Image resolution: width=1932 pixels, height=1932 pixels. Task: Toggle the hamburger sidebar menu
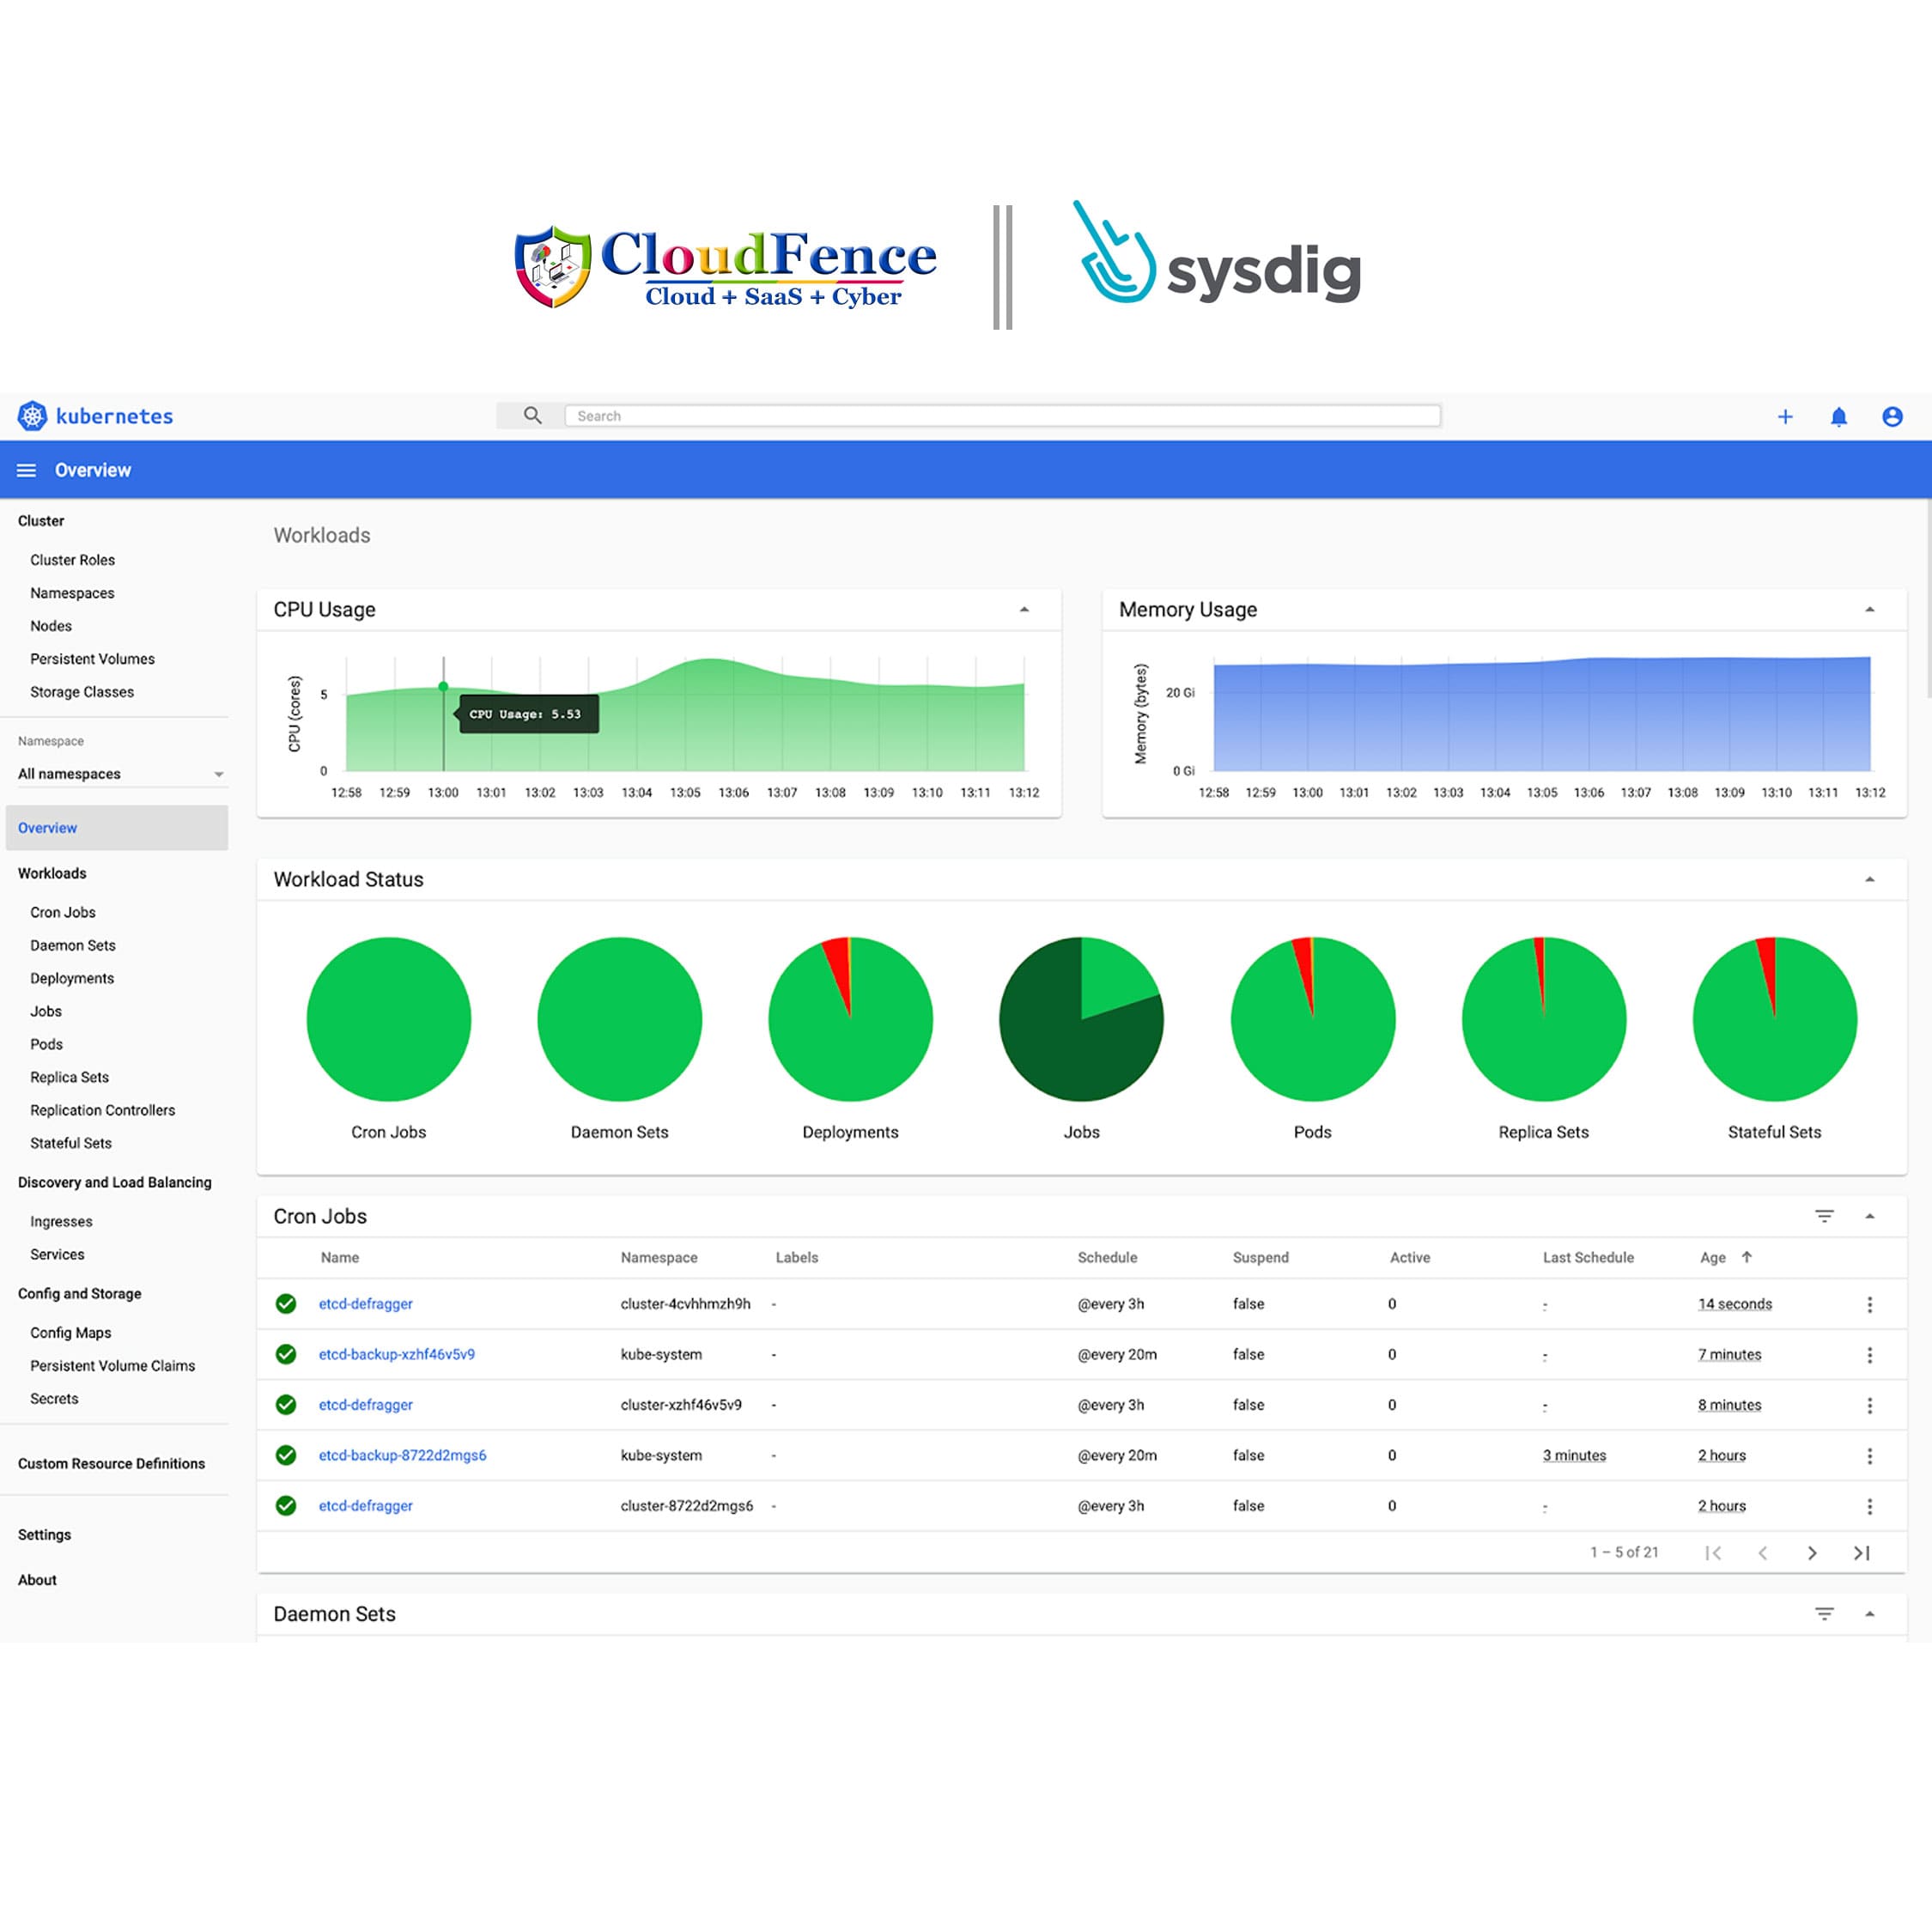coord(27,470)
